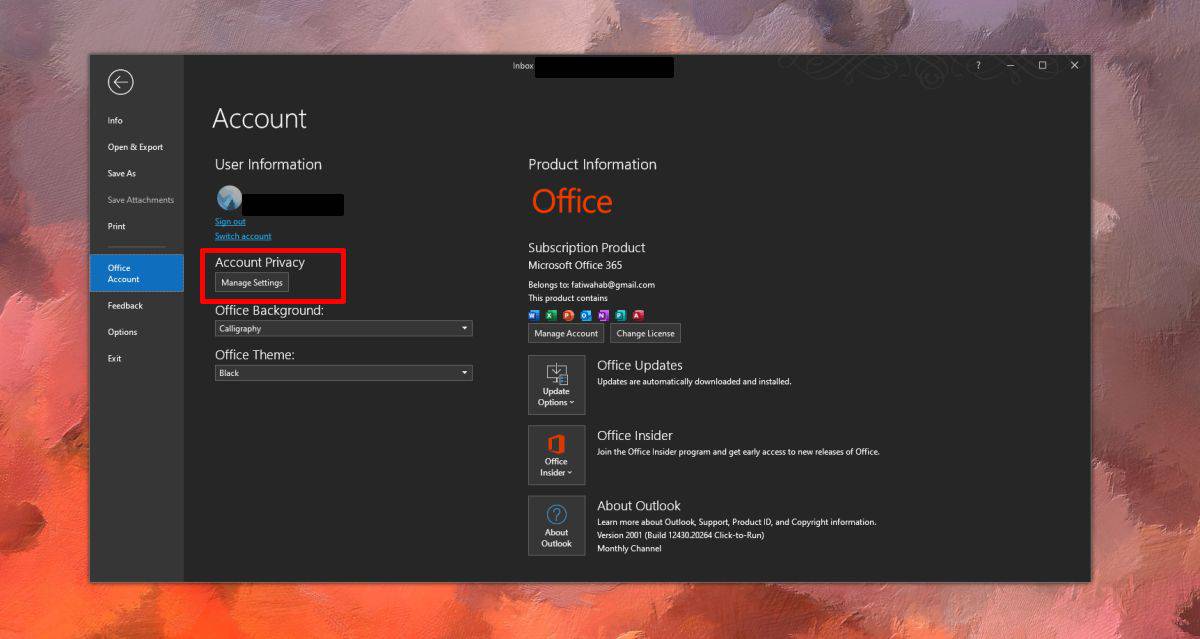The width and height of the screenshot is (1200, 639).
Task: Open Office Insider menu
Action: [557, 455]
